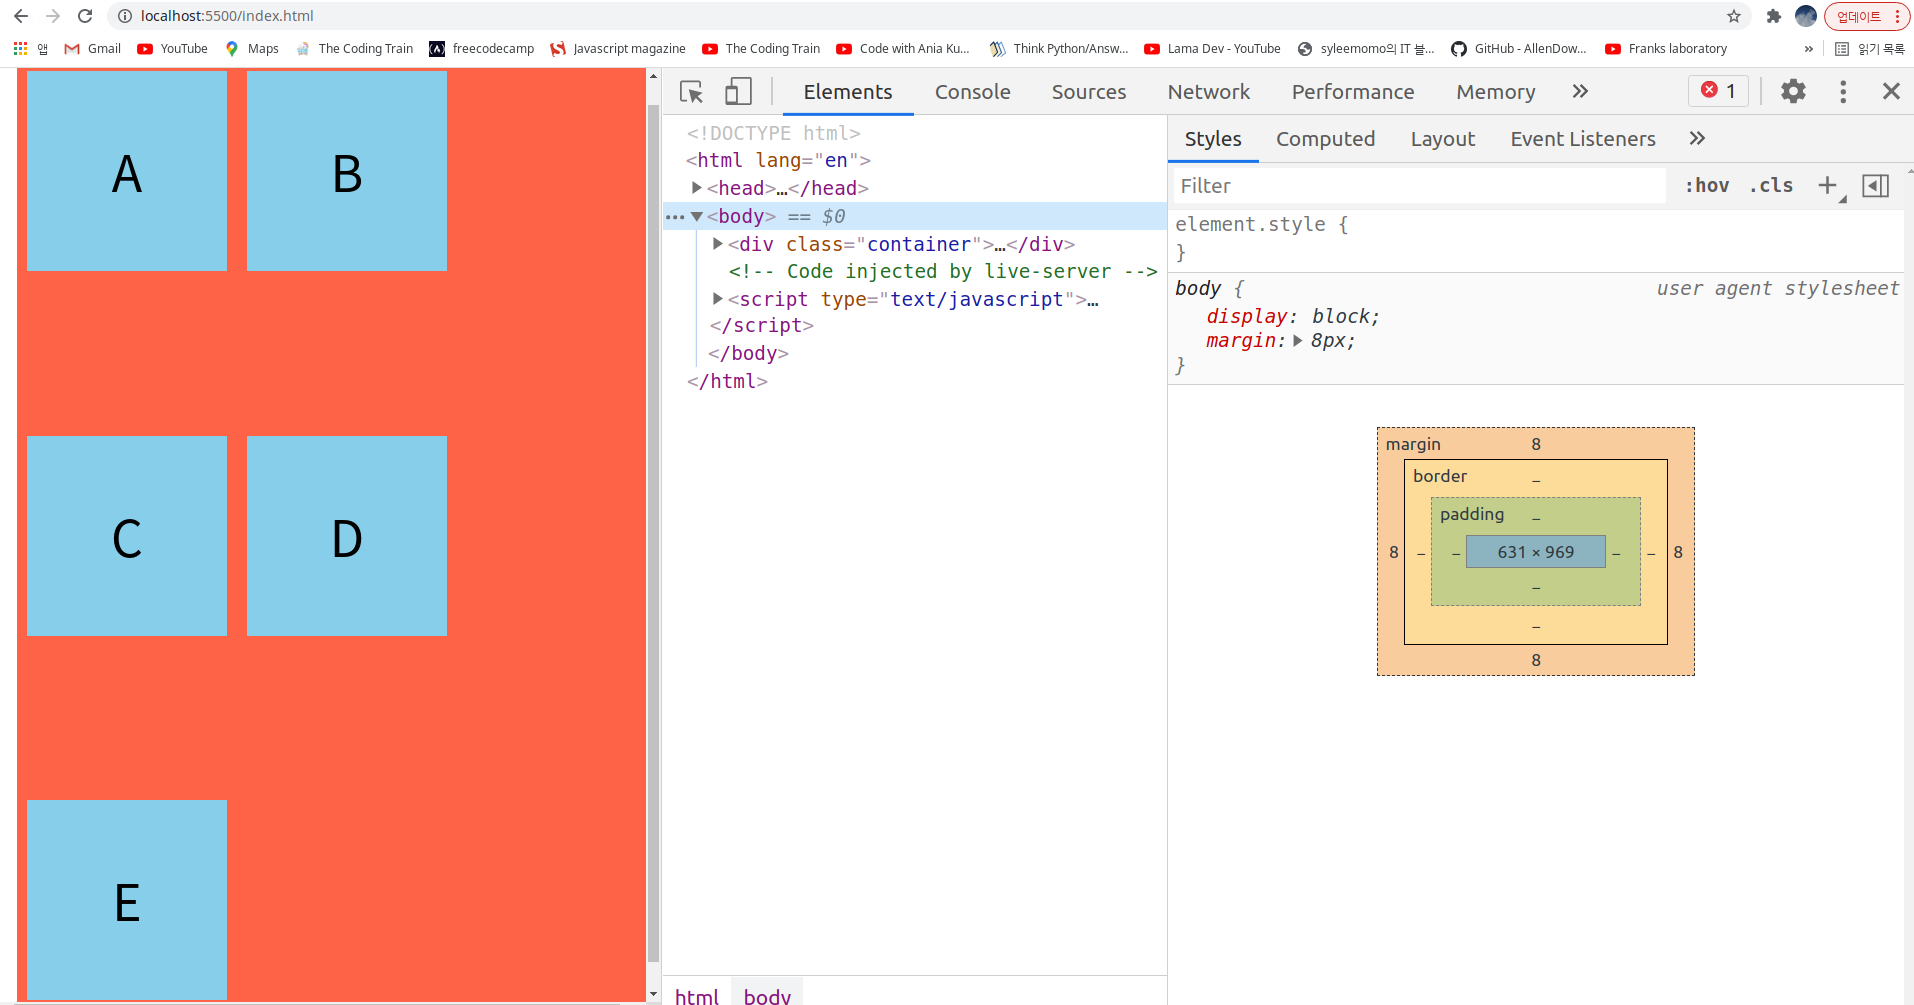This screenshot has height=1005, width=1914.
Task: Select the DOCTYPE html row
Action: pyautogui.click(x=773, y=133)
